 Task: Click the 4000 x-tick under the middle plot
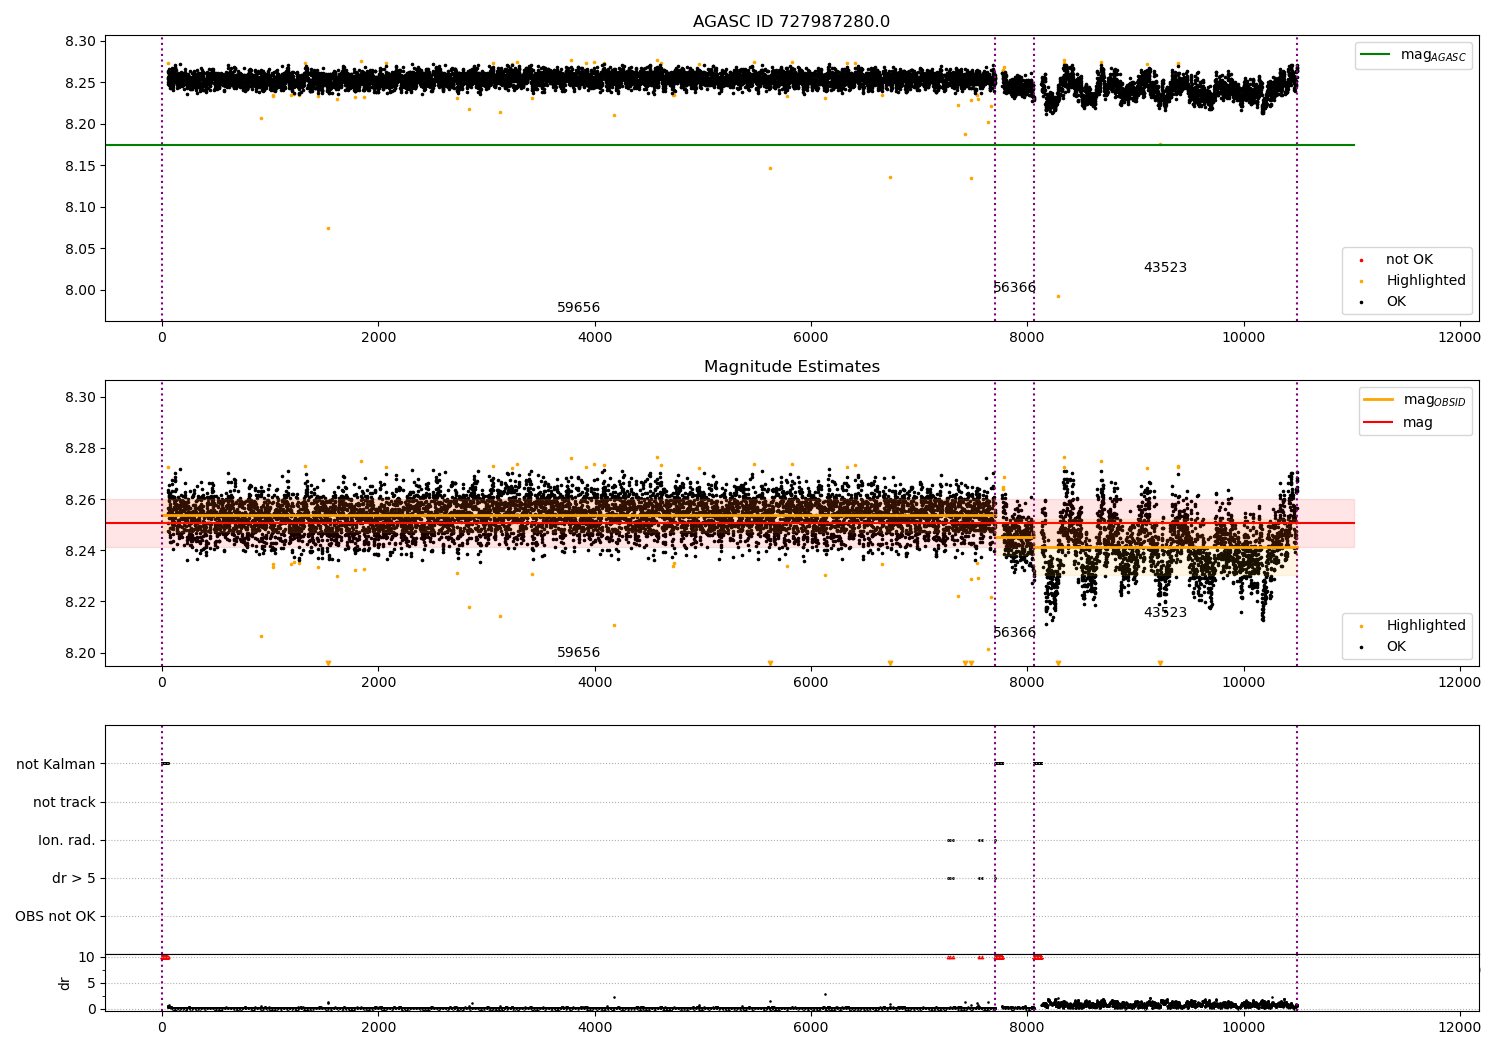click(595, 683)
